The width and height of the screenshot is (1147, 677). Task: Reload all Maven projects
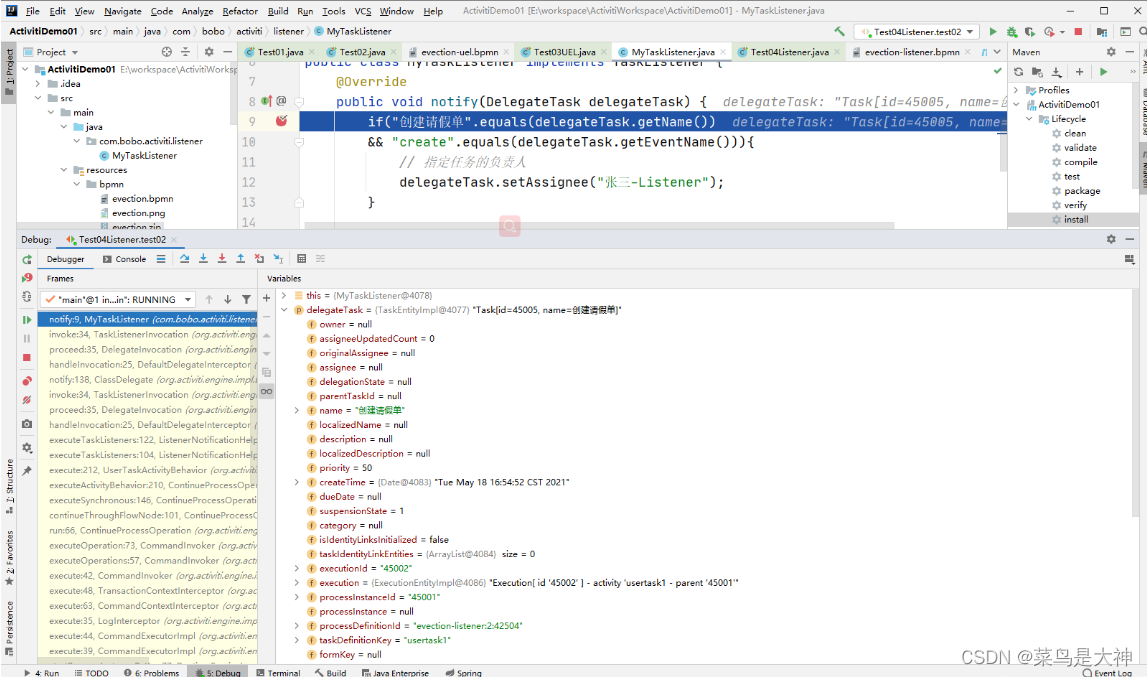point(1018,72)
